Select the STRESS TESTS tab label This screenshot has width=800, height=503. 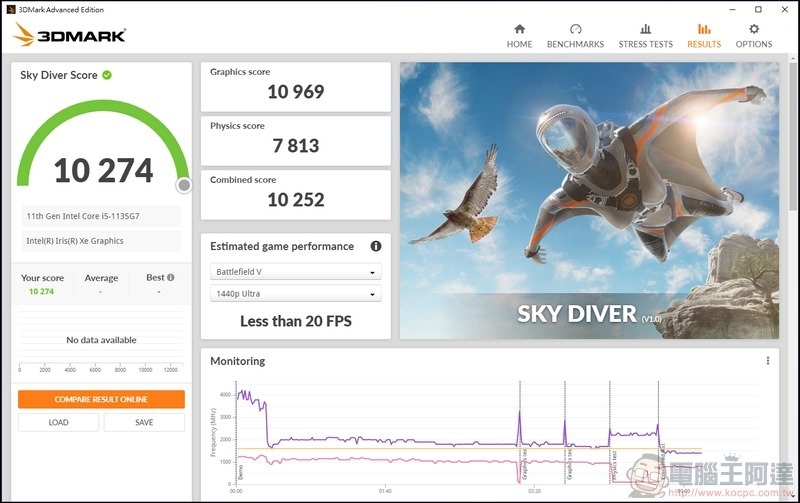(646, 44)
